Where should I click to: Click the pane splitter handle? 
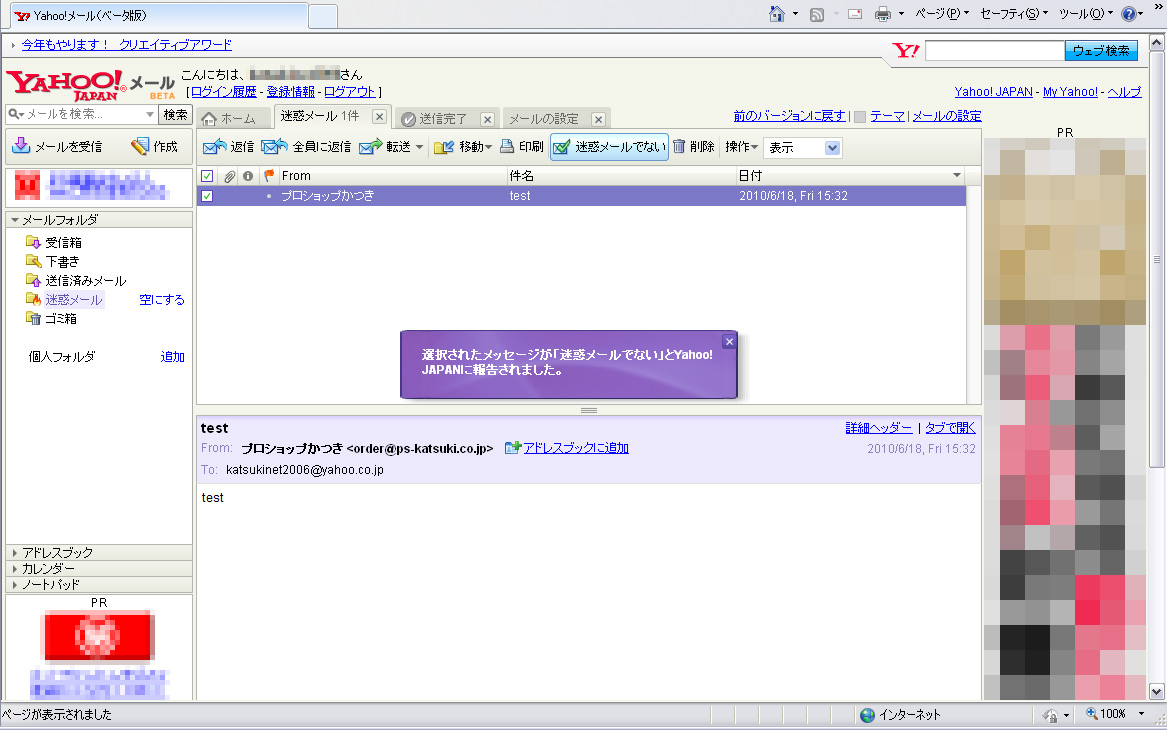pos(589,411)
